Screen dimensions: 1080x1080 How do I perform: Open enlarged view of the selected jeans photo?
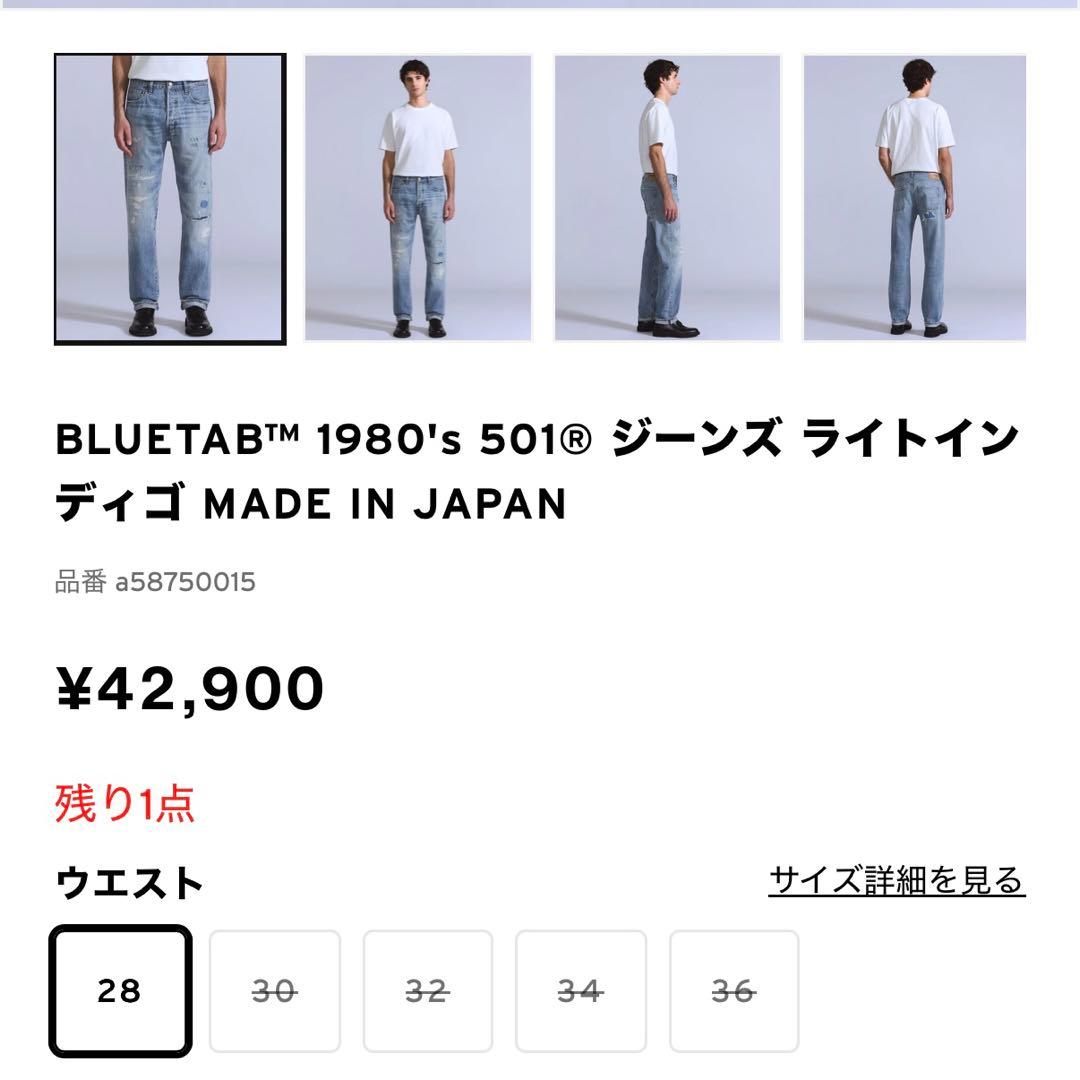pyautogui.click(x=170, y=196)
